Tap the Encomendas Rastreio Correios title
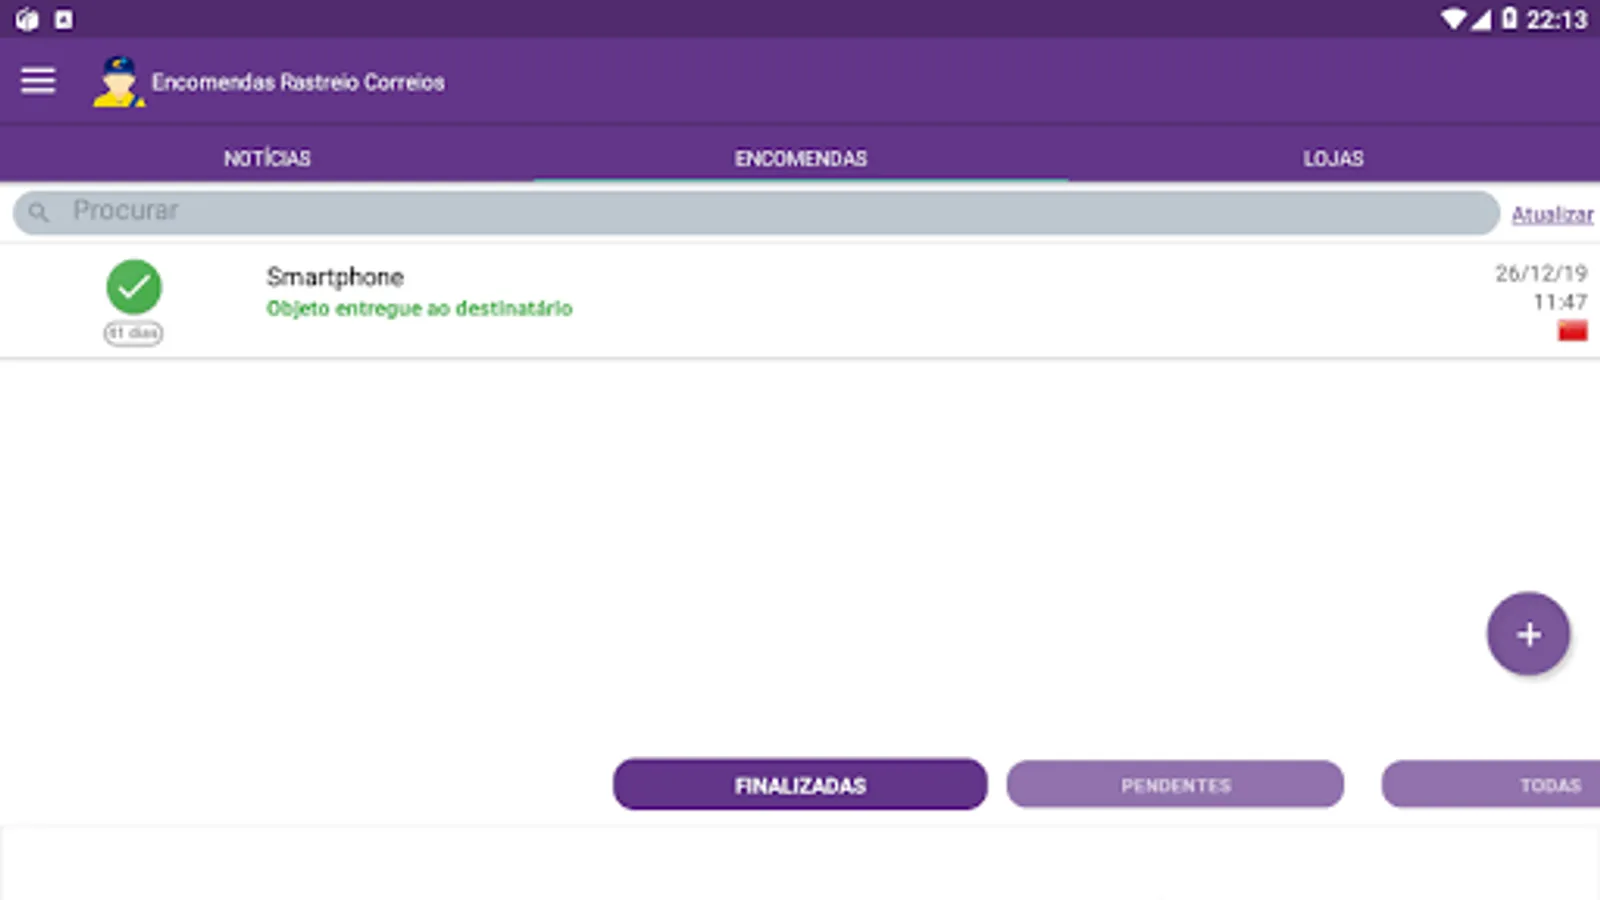The height and width of the screenshot is (900, 1600). click(298, 82)
